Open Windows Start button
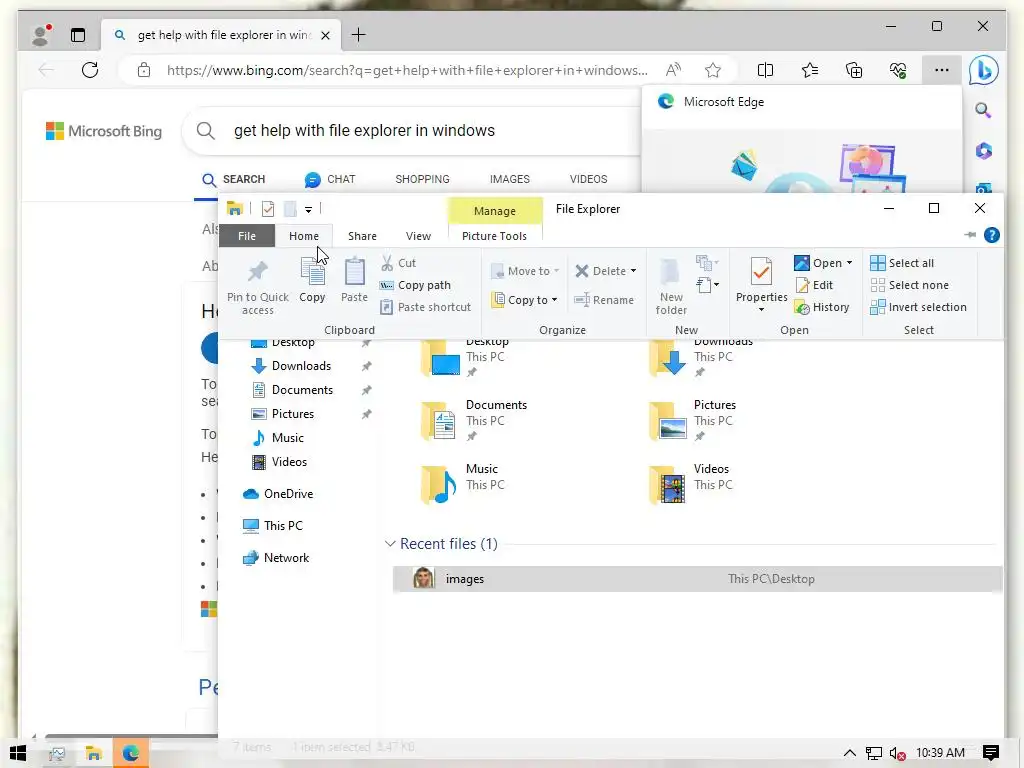This screenshot has width=1024, height=768. coord(18,753)
